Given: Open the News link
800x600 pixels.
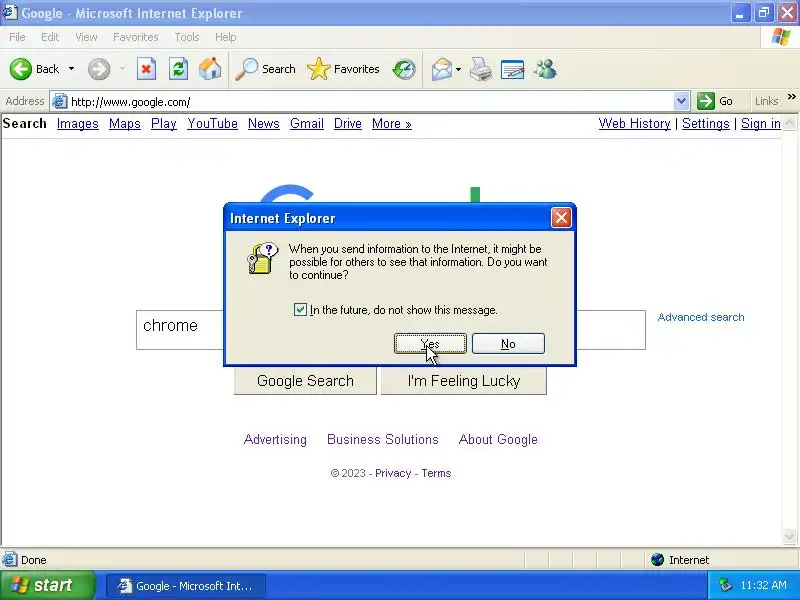Looking at the screenshot, I should click(x=264, y=123).
